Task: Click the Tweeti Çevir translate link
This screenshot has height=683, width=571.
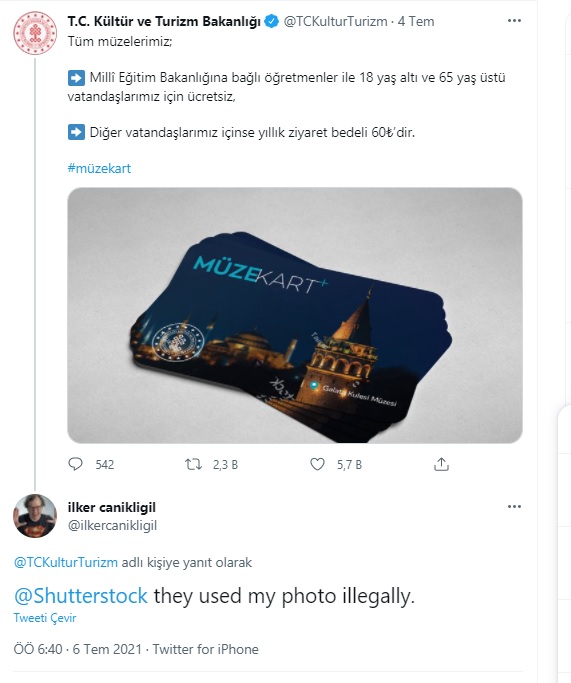Action: [45, 618]
